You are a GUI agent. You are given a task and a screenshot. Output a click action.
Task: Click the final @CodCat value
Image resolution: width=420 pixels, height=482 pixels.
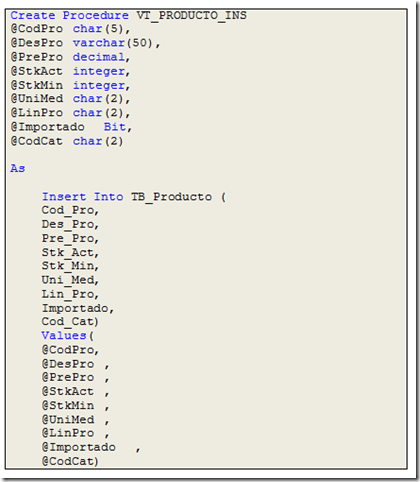pyautogui.click(x=68, y=461)
